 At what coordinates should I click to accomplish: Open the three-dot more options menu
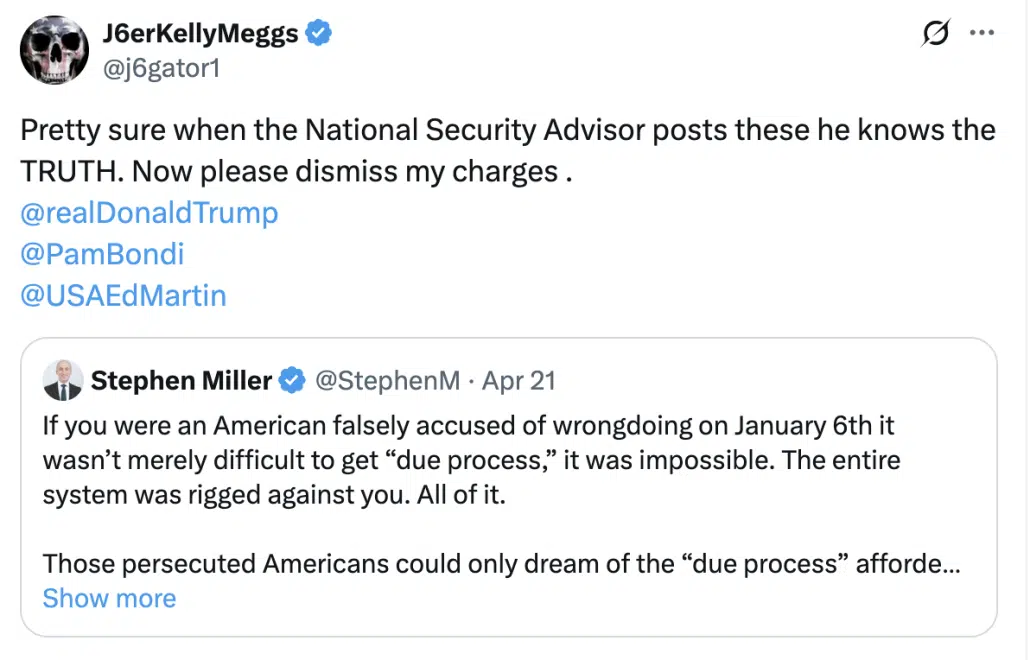tap(982, 34)
